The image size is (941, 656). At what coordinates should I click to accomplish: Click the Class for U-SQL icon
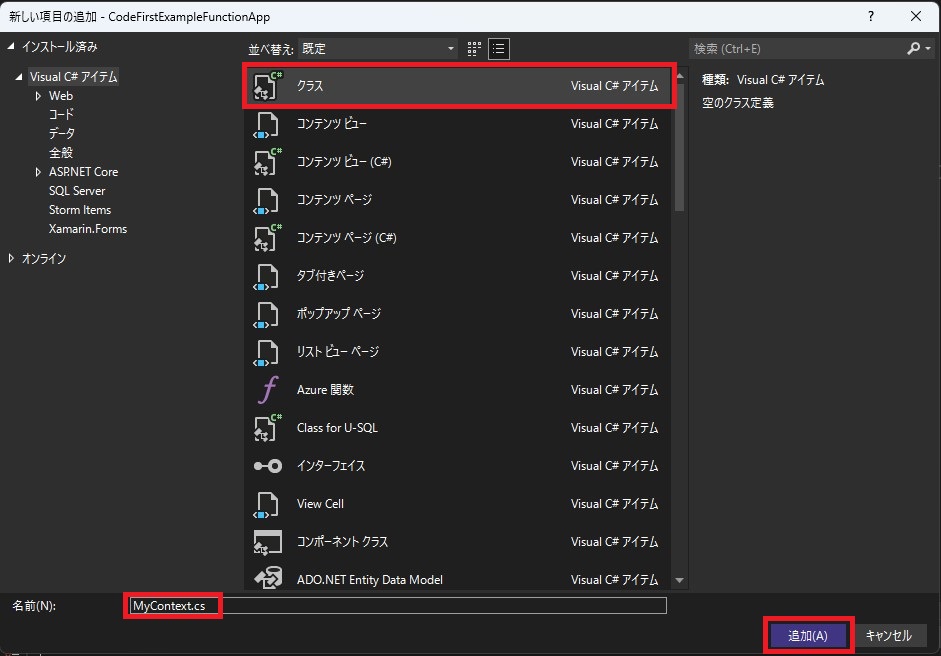click(x=267, y=428)
